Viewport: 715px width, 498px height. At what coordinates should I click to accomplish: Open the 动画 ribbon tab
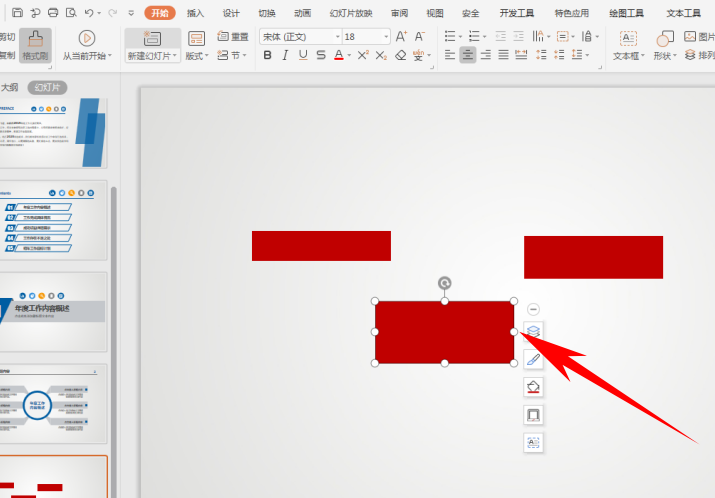pyautogui.click(x=302, y=13)
